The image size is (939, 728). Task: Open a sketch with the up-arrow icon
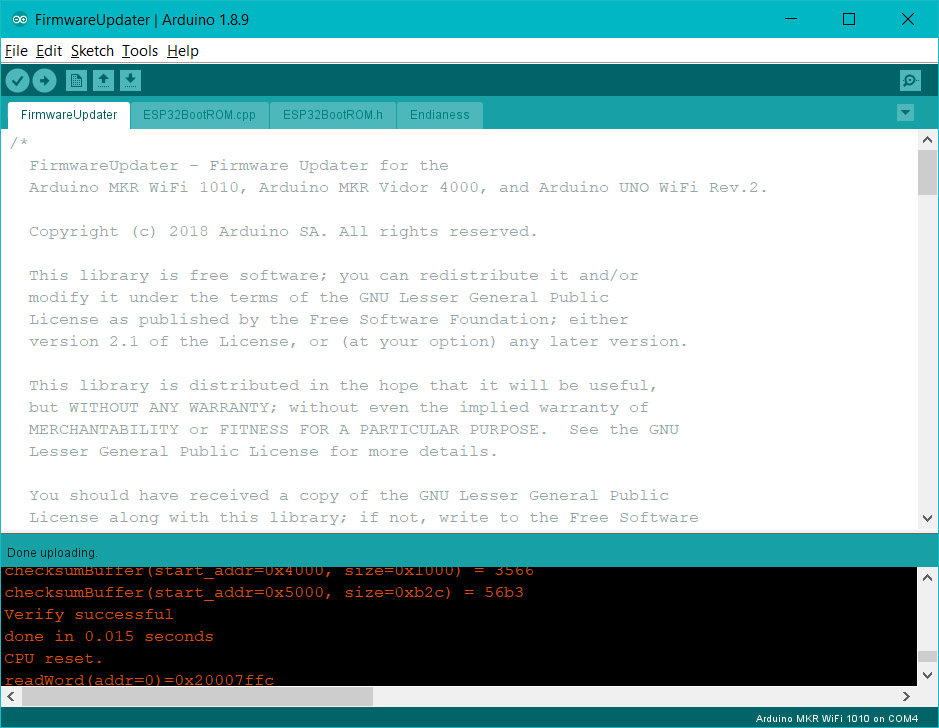[103, 80]
